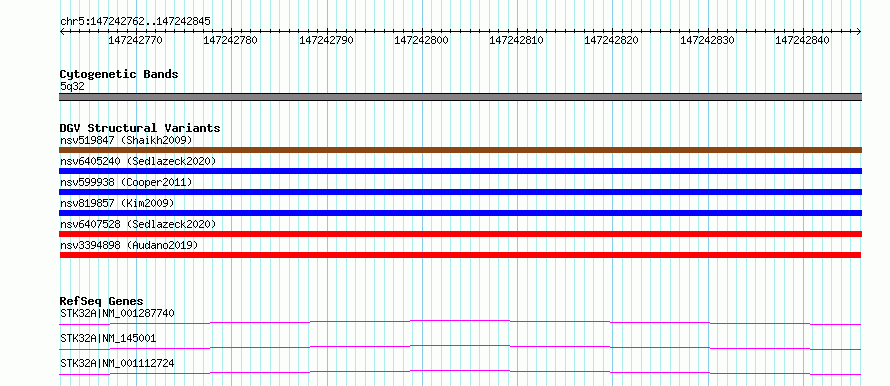Open variant nsv3394898 (Audano2019) label
890x386 pixels.
tap(129, 245)
